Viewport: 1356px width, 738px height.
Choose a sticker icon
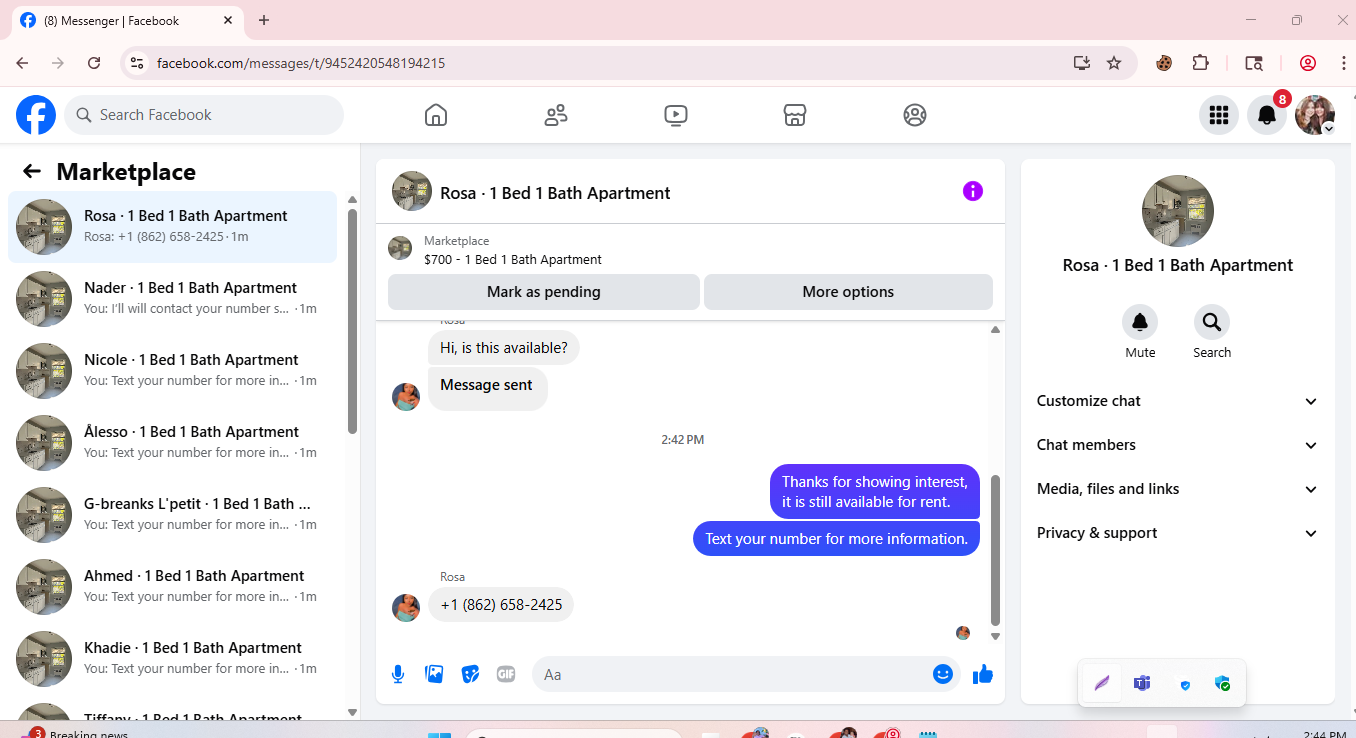pyautogui.click(x=470, y=674)
